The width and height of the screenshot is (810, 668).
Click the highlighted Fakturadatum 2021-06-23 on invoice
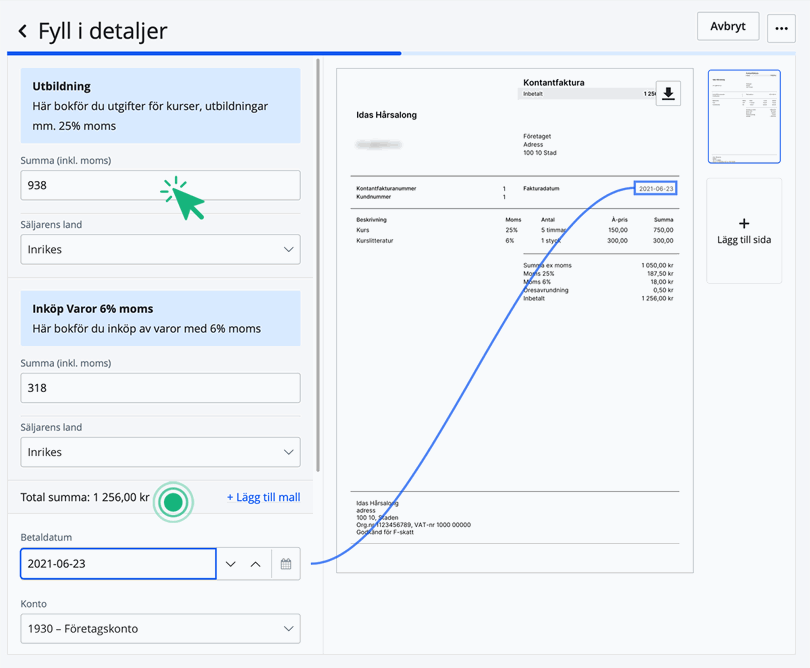coord(656,188)
